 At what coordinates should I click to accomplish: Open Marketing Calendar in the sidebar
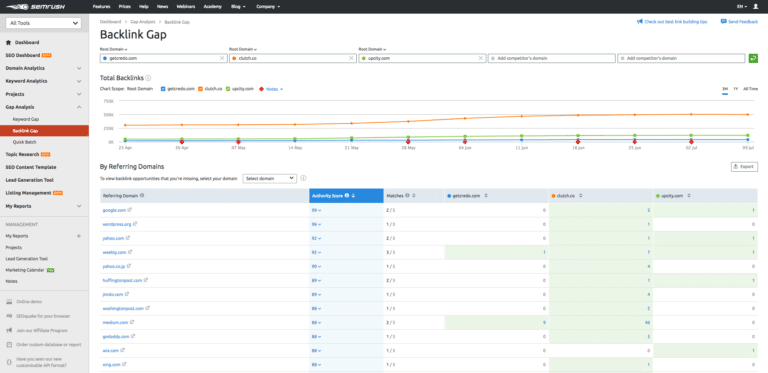click(25, 270)
